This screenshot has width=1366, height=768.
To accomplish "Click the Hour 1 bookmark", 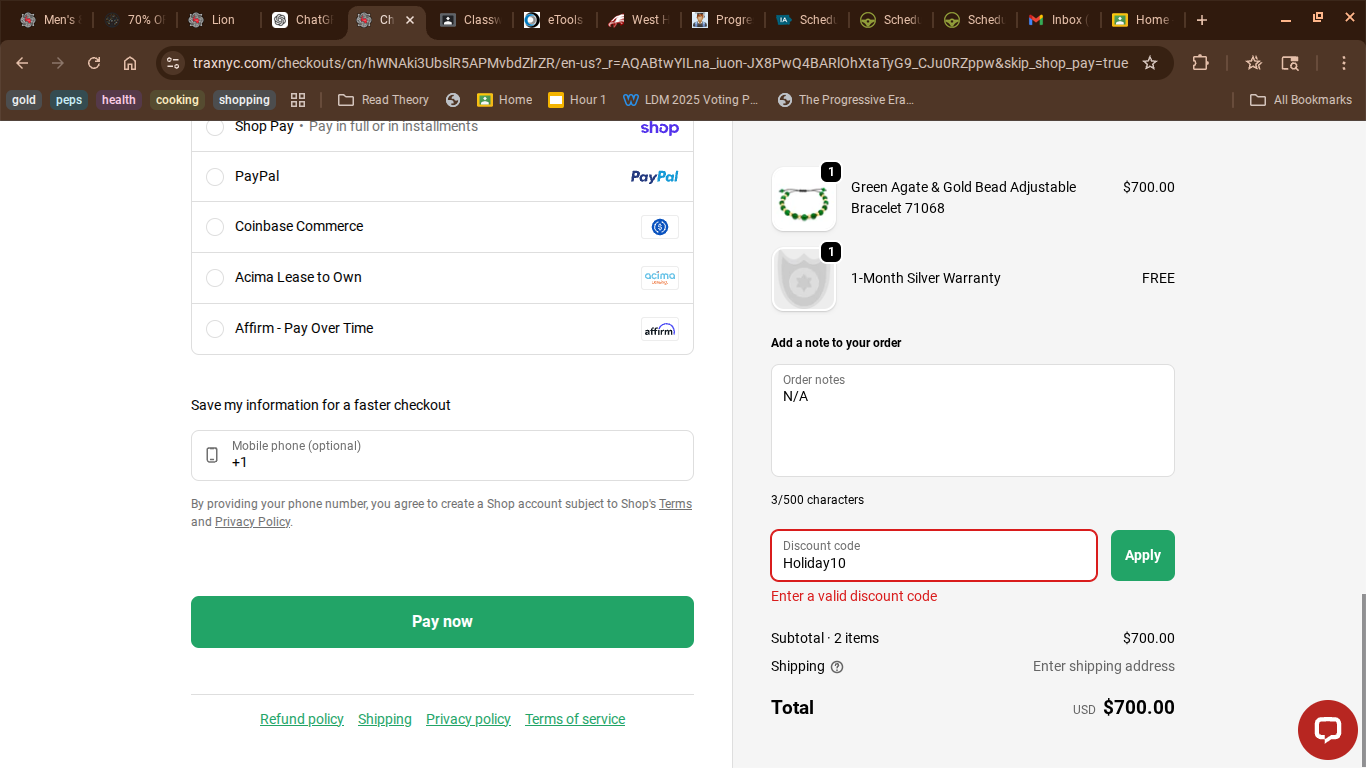I will point(577,100).
